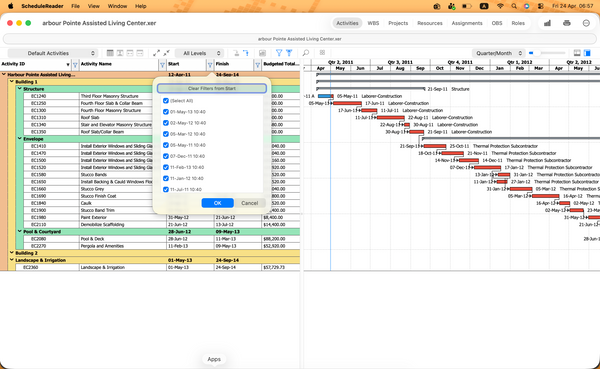This screenshot has height=369, width=600.
Task: Select the table layout icon after Default Activities
Action: [110, 53]
